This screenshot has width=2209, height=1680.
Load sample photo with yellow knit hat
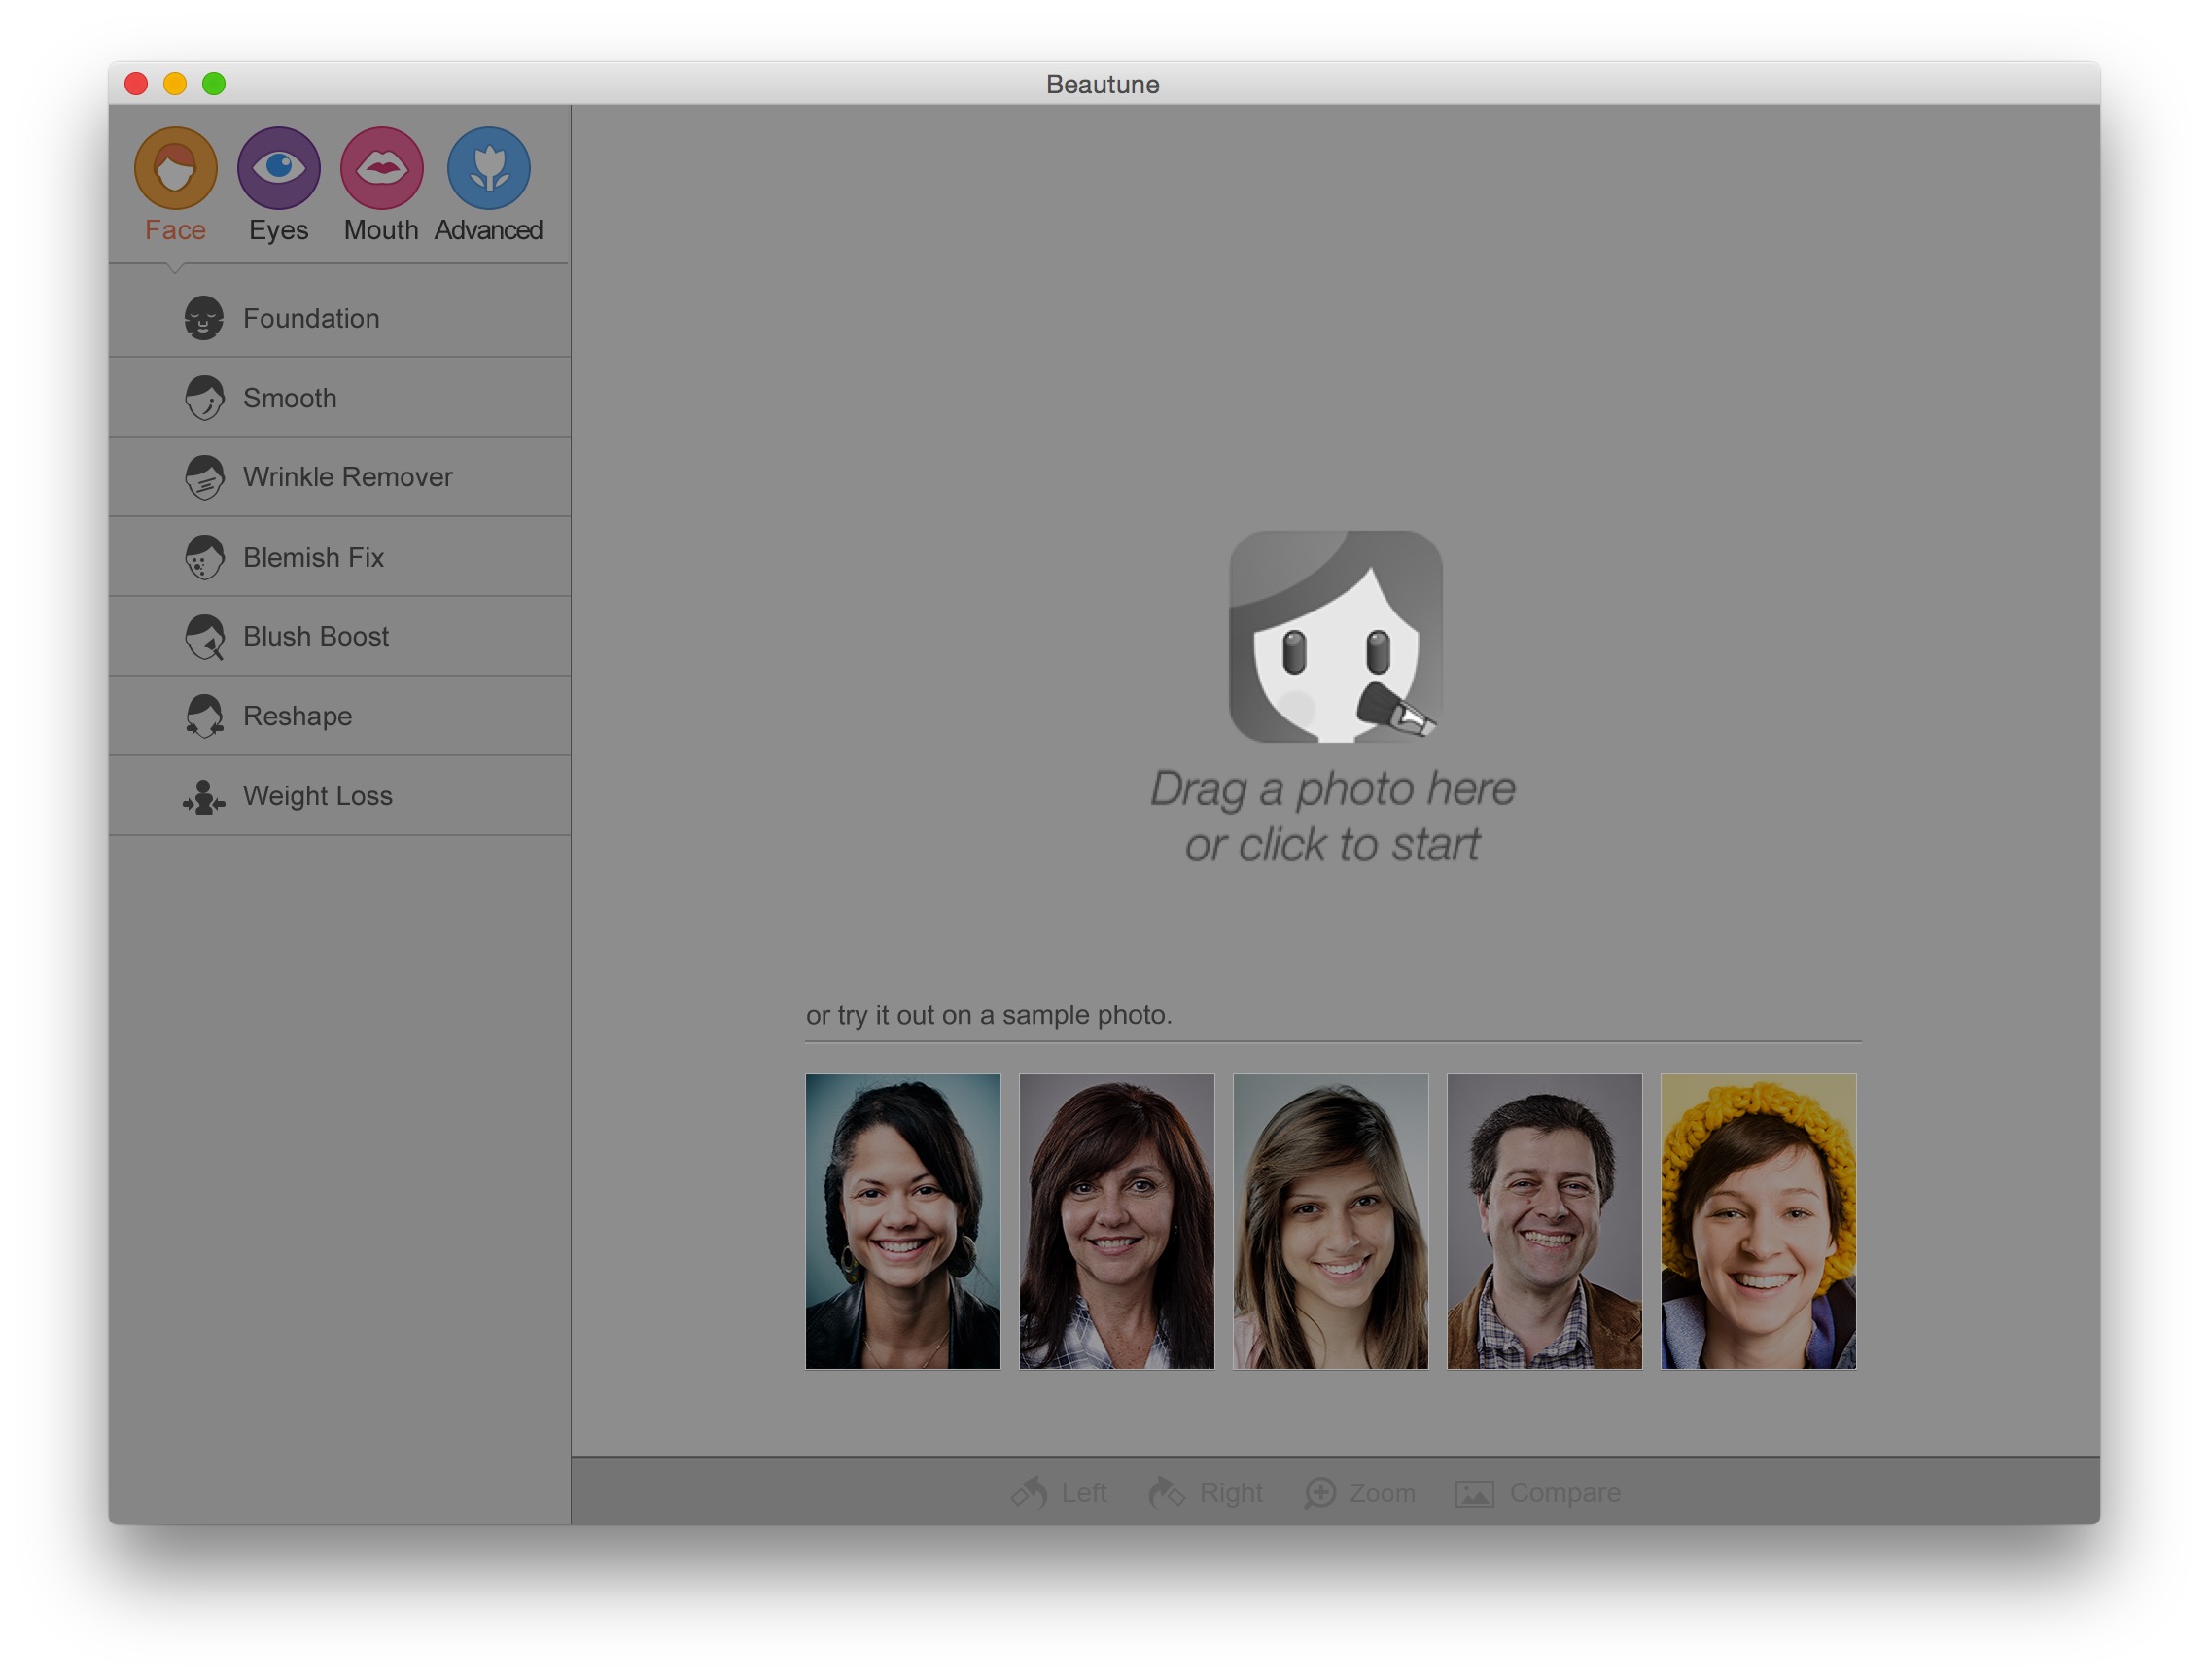[x=1759, y=1221]
